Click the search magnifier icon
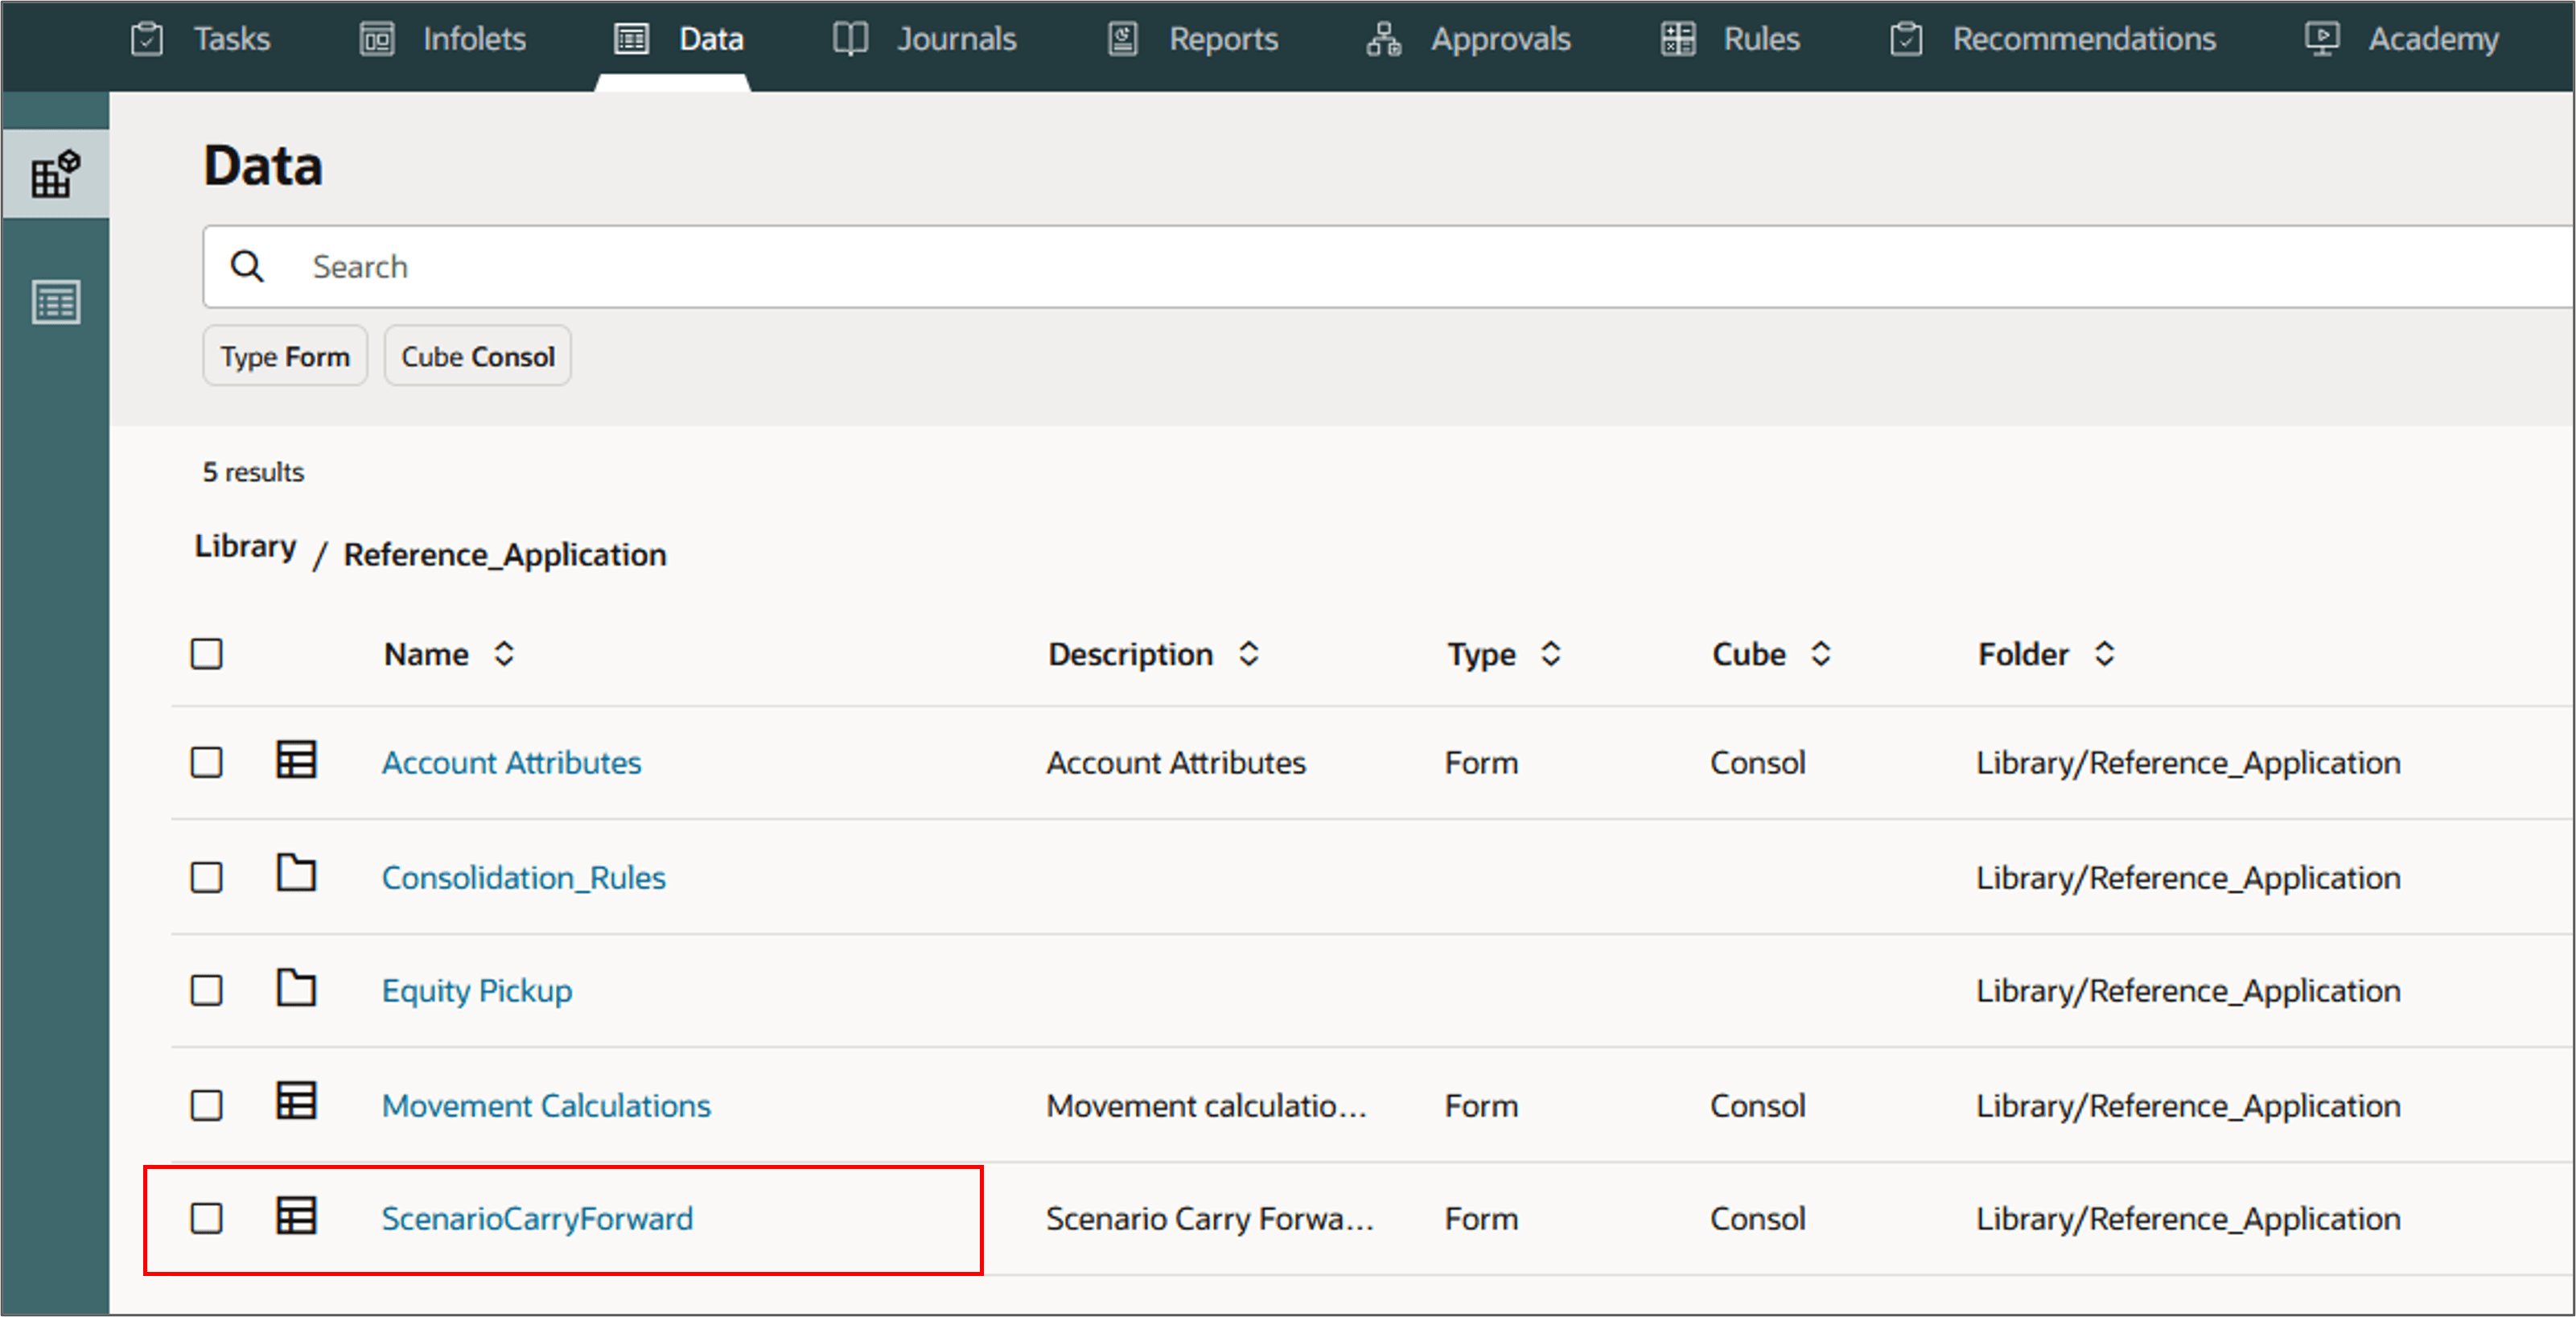The image size is (2576, 1317). coord(247,267)
